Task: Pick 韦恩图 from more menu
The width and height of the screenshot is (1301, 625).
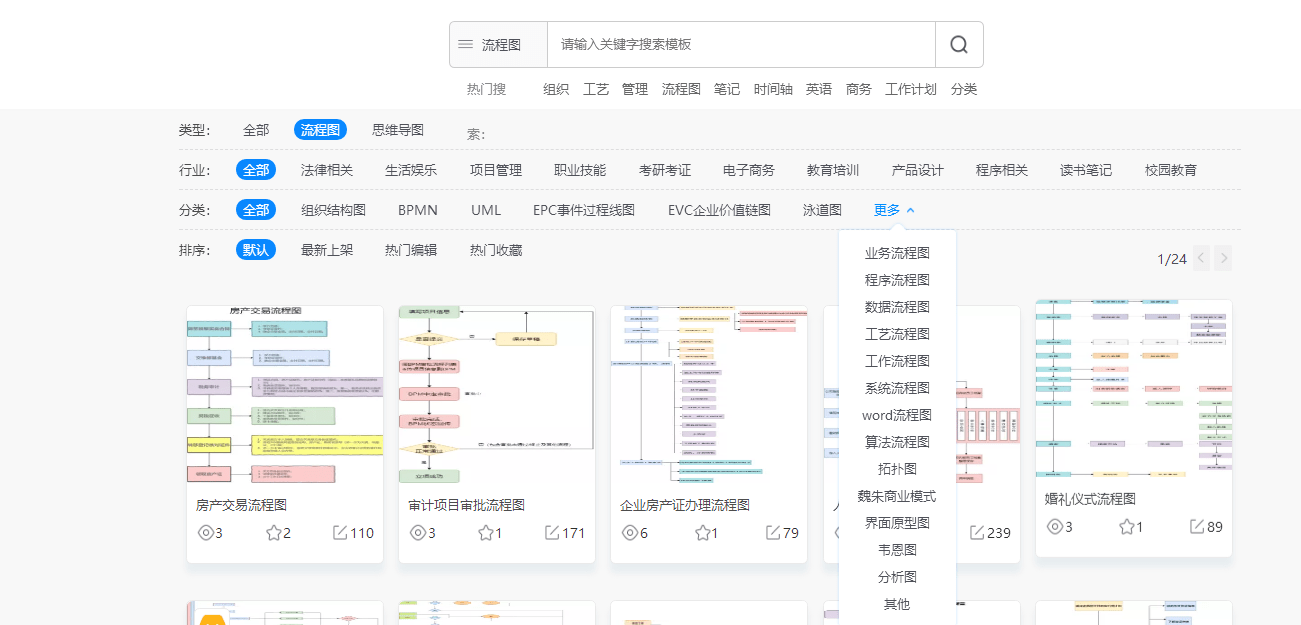Action: click(x=897, y=550)
